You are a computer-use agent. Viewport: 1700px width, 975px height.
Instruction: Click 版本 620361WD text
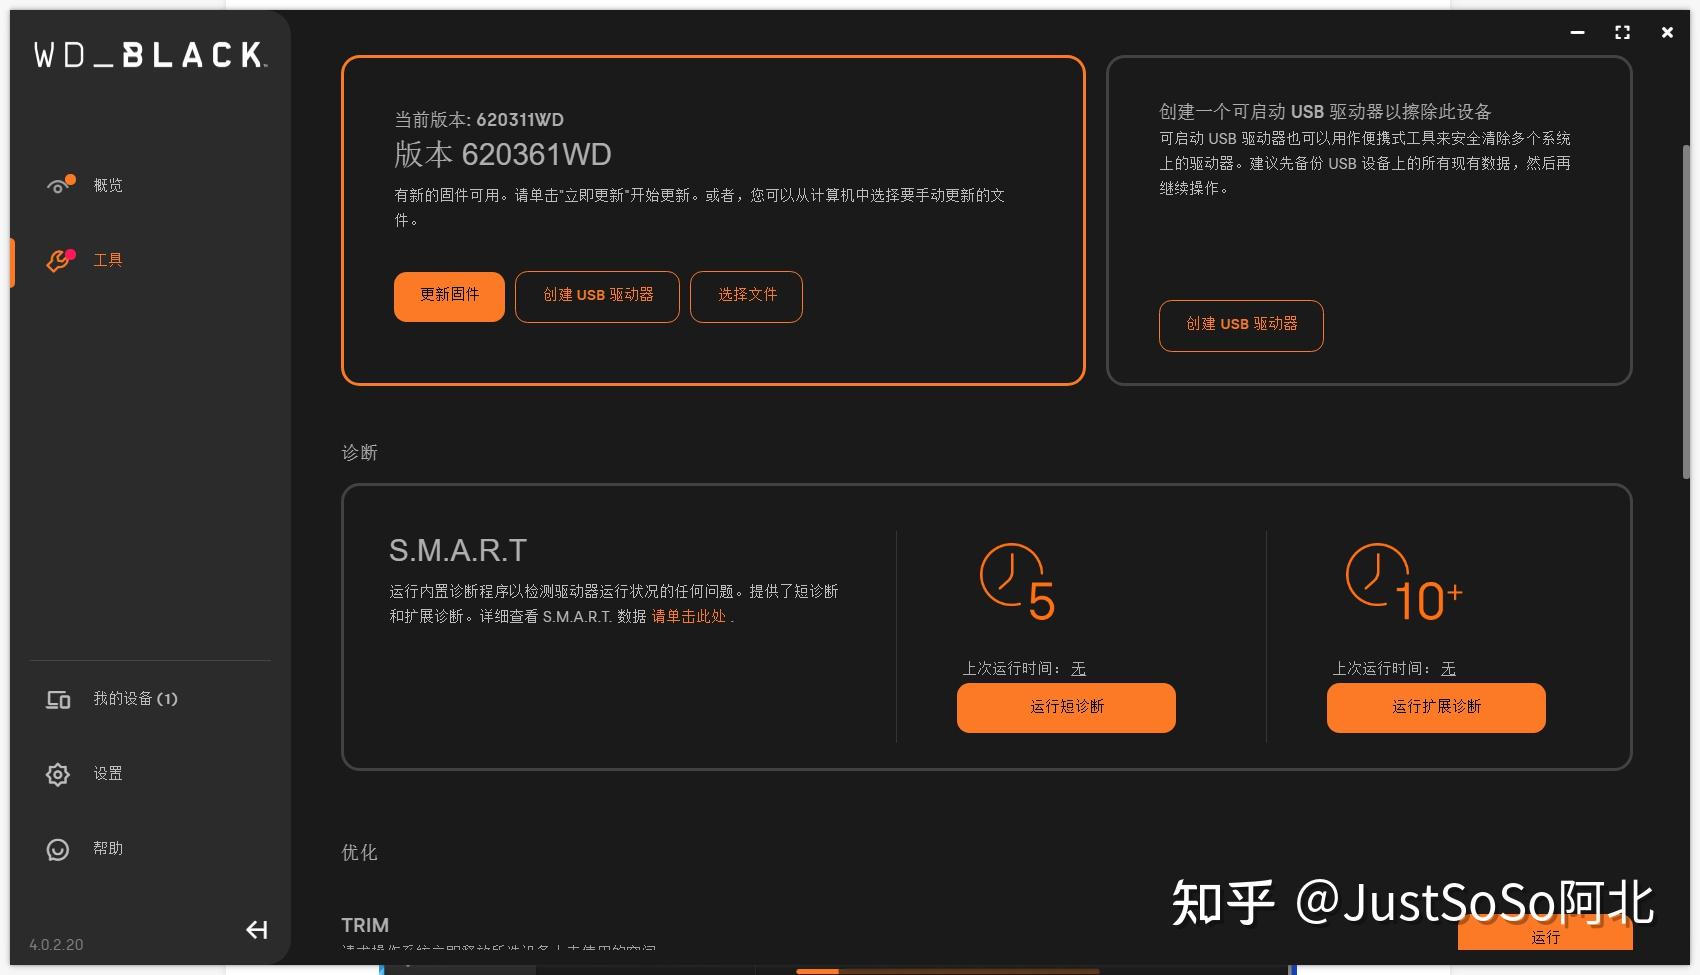coord(502,155)
